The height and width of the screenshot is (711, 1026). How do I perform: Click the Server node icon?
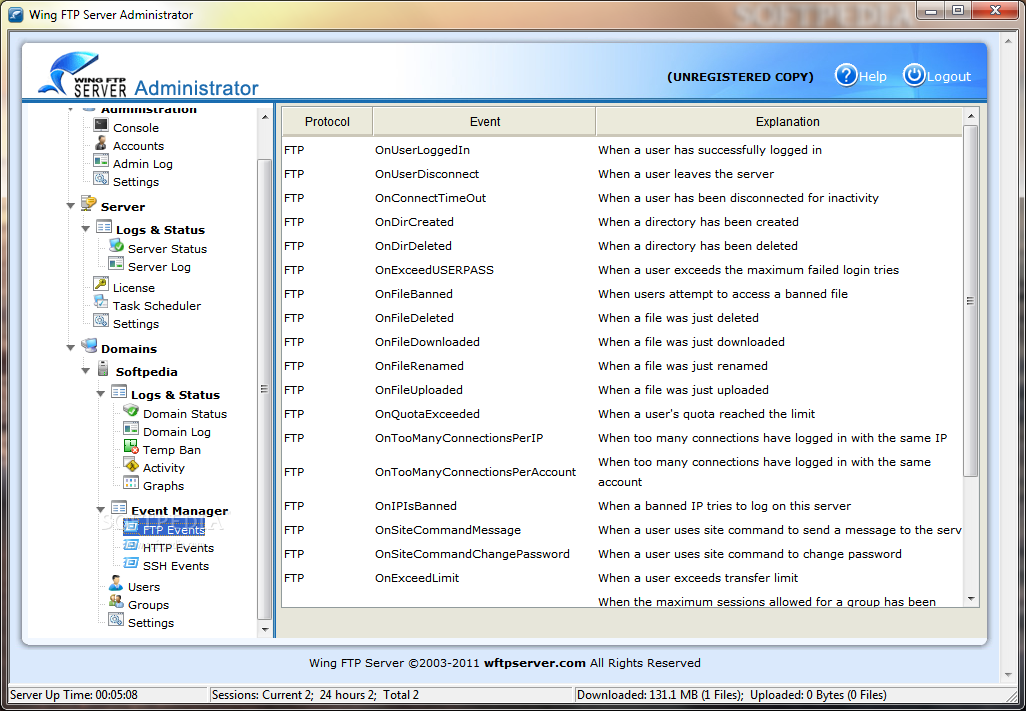88,204
